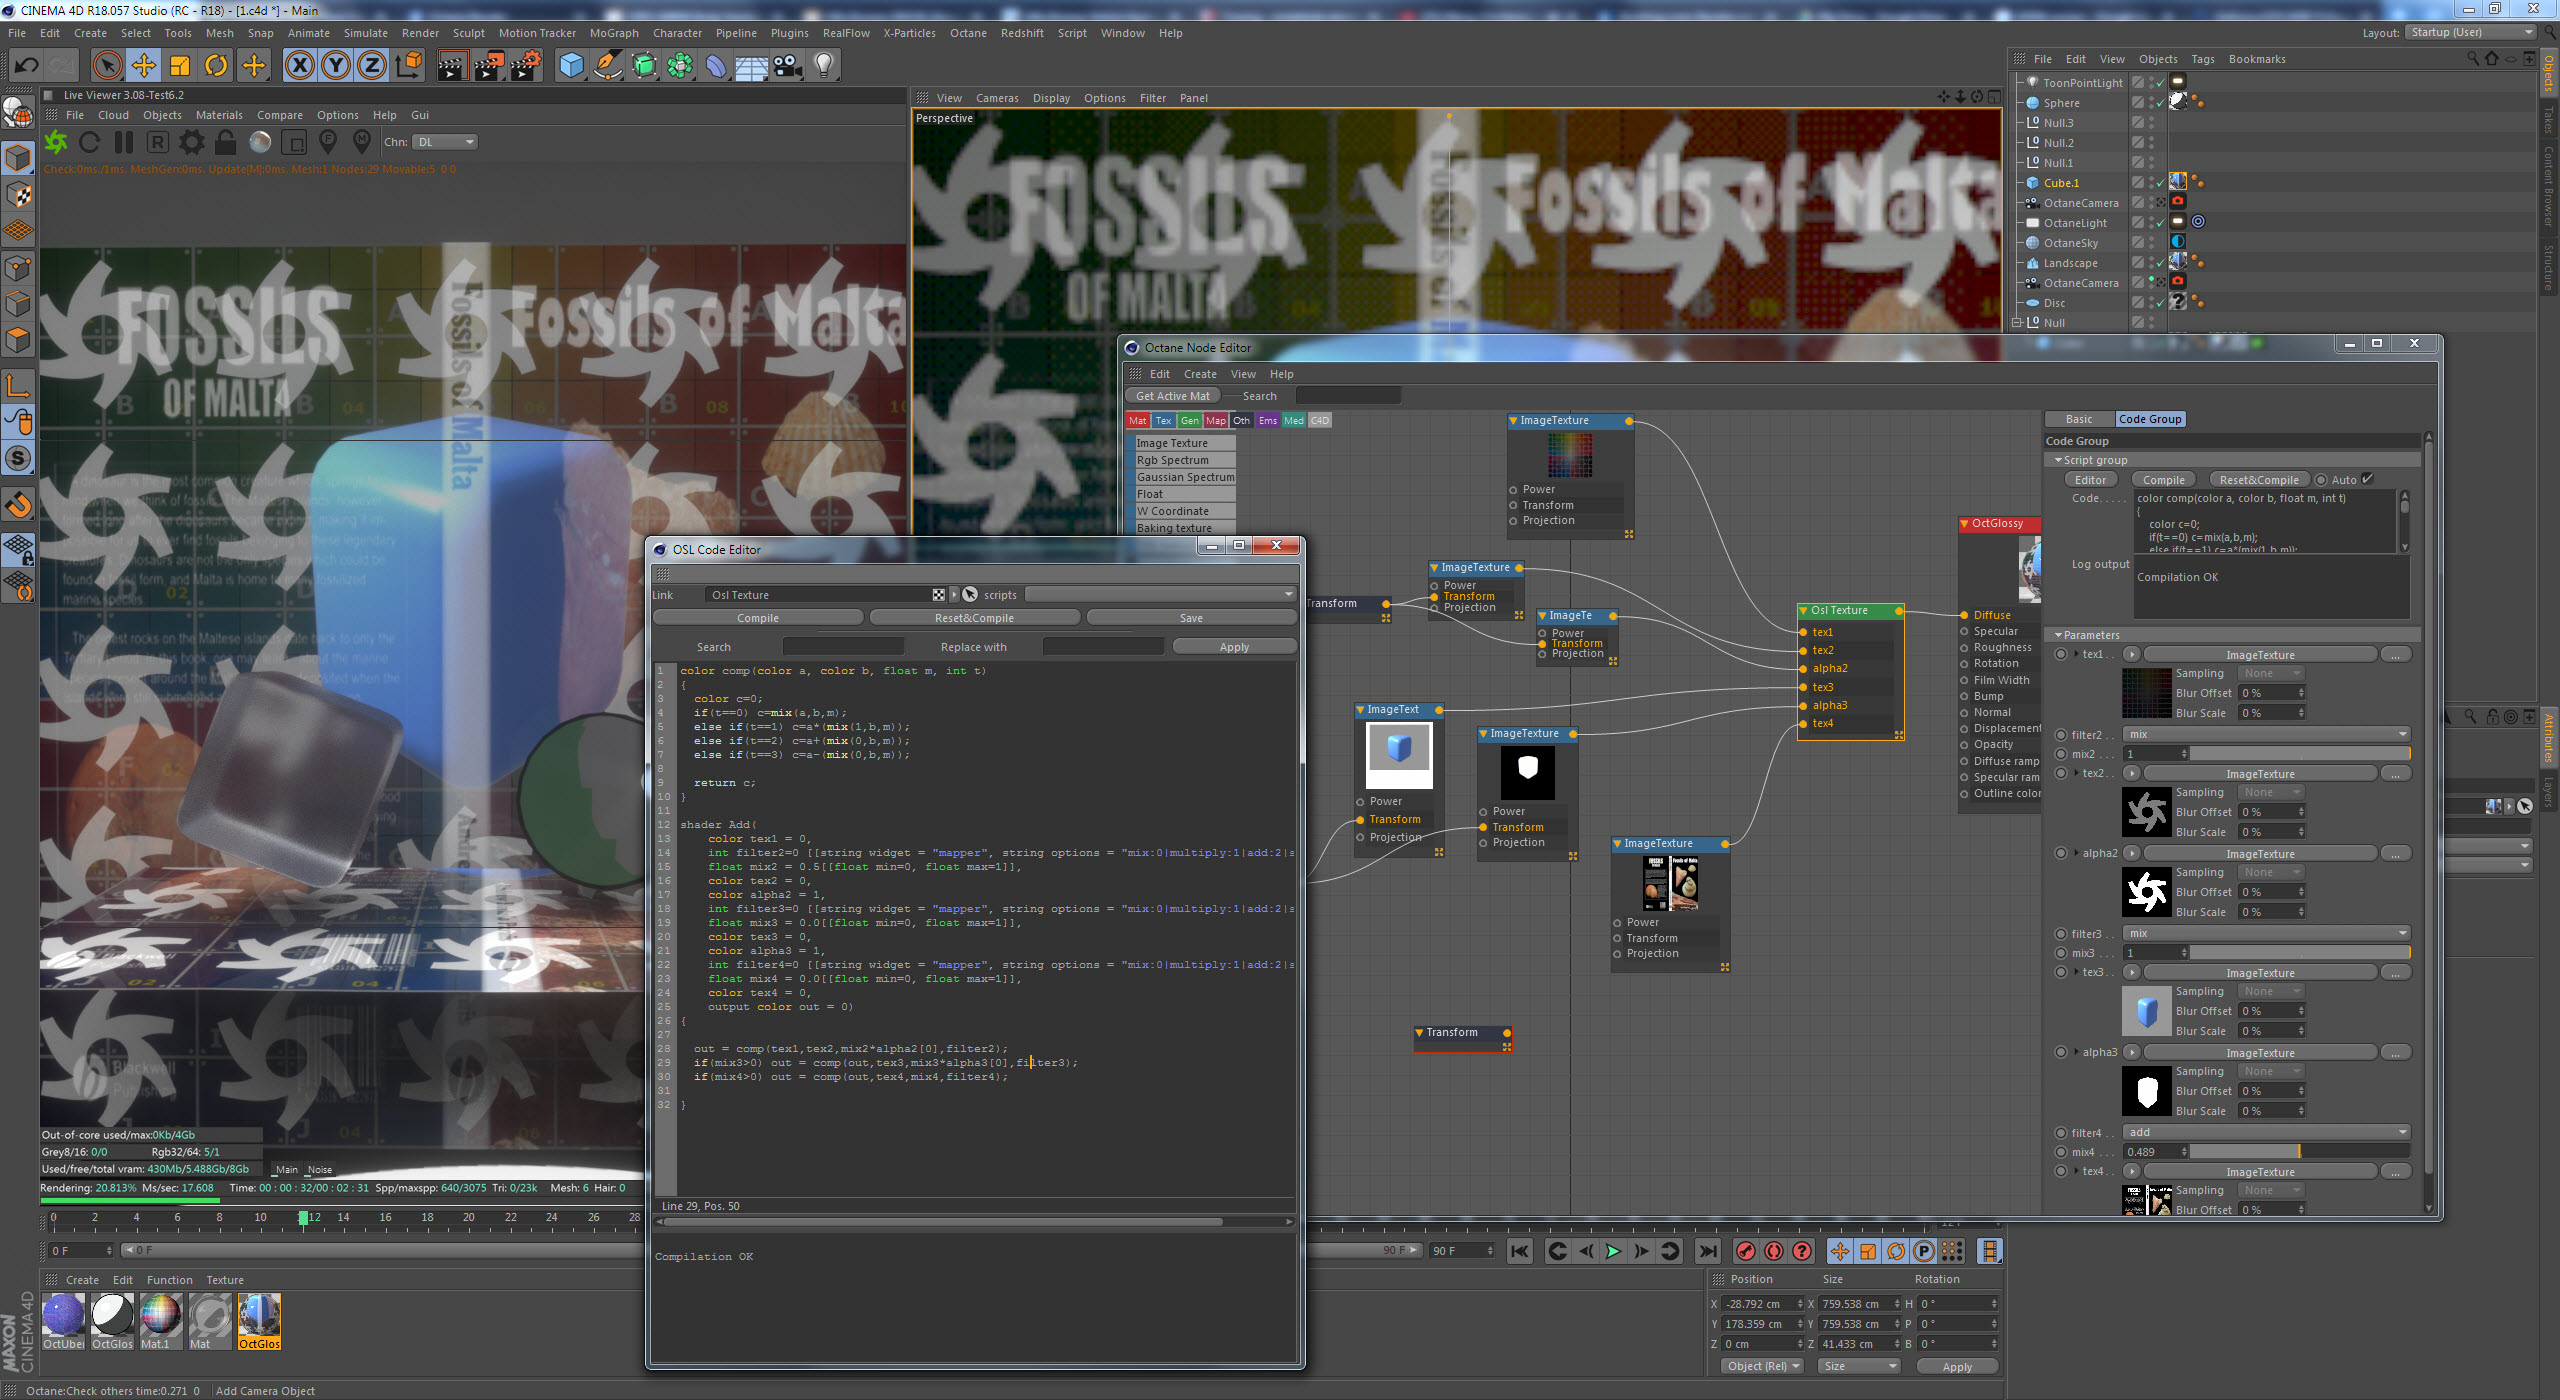Switch to the Basic tab
The width and height of the screenshot is (2560, 1400).
(2079, 419)
